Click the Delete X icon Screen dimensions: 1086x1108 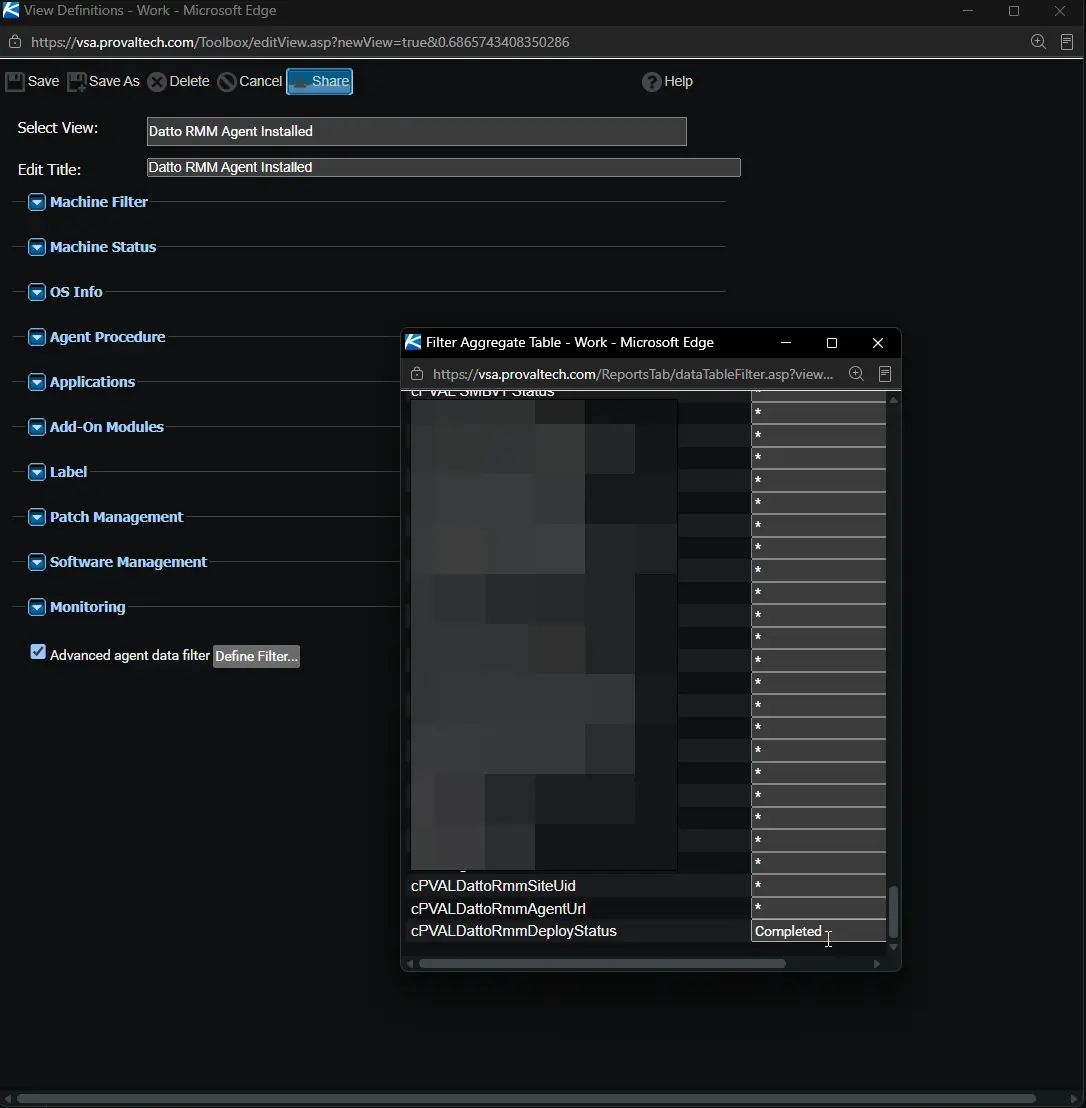click(157, 82)
